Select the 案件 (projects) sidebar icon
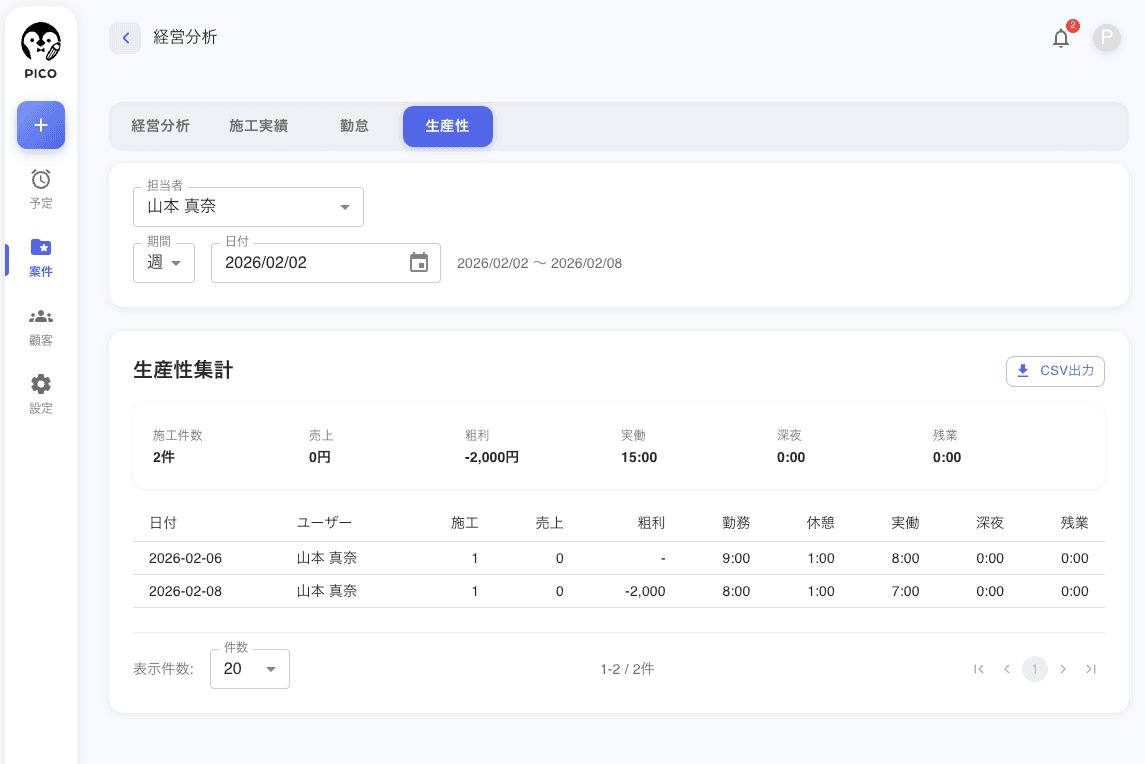 point(41,257)
